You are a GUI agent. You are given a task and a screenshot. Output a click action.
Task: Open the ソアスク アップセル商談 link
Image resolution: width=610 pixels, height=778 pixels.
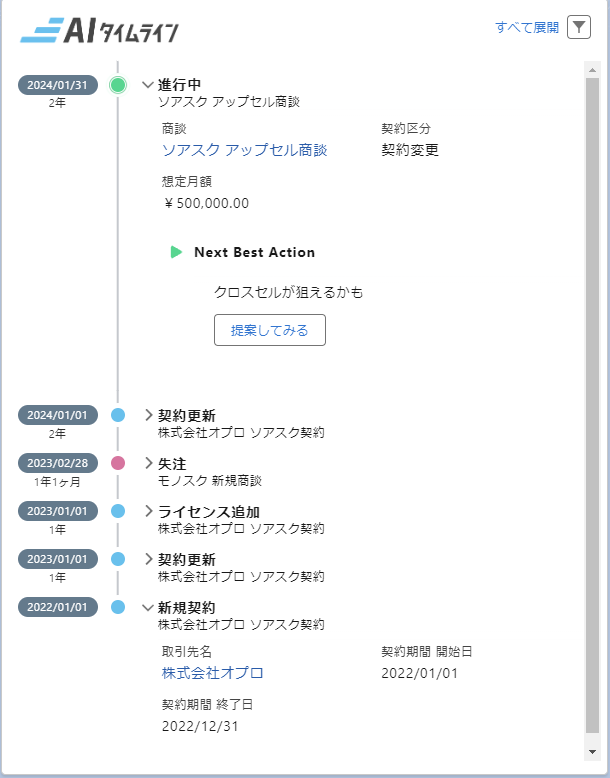click(x=244, y=150)
